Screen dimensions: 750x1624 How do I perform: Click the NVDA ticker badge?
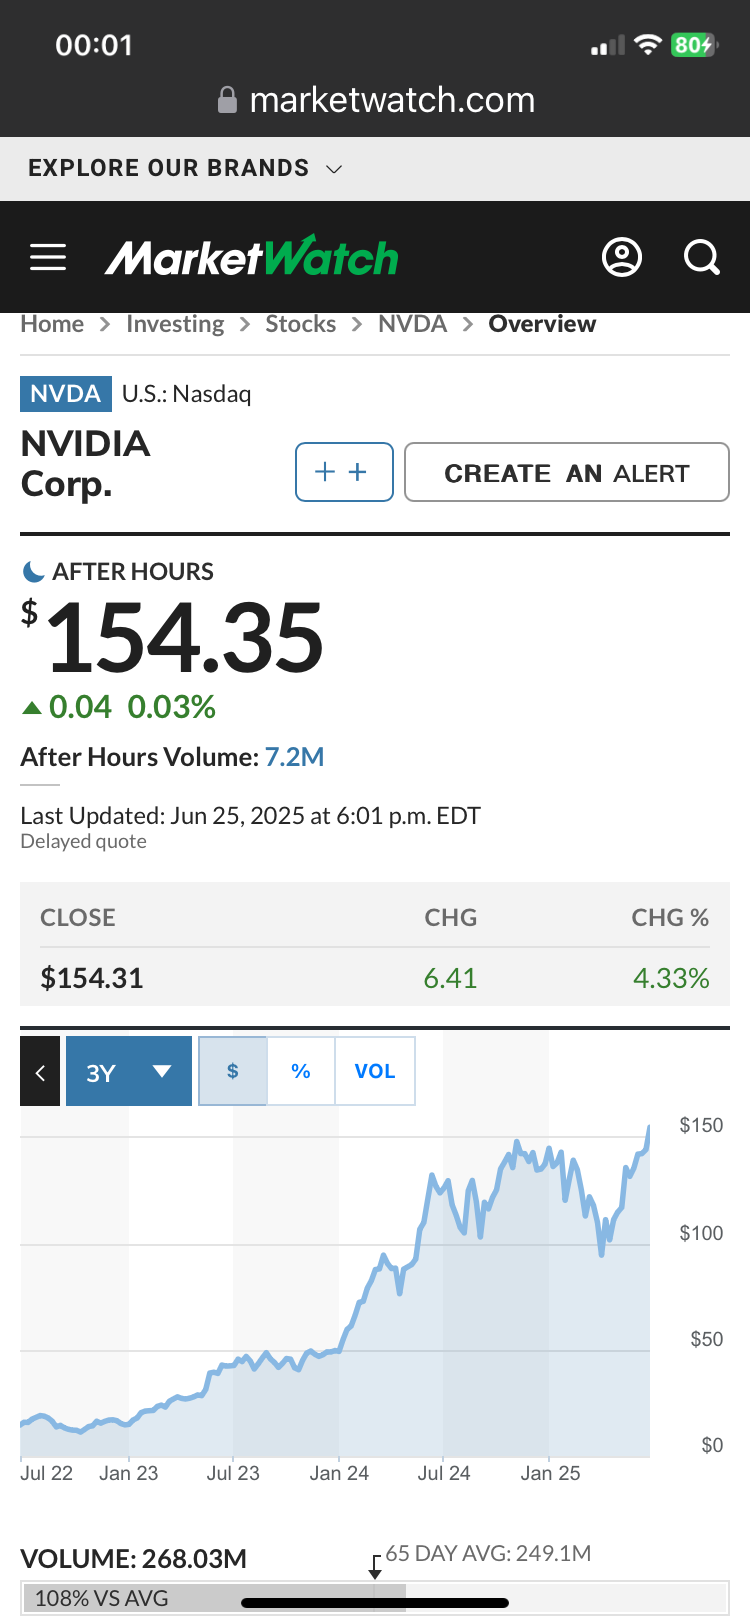(65, 394)
